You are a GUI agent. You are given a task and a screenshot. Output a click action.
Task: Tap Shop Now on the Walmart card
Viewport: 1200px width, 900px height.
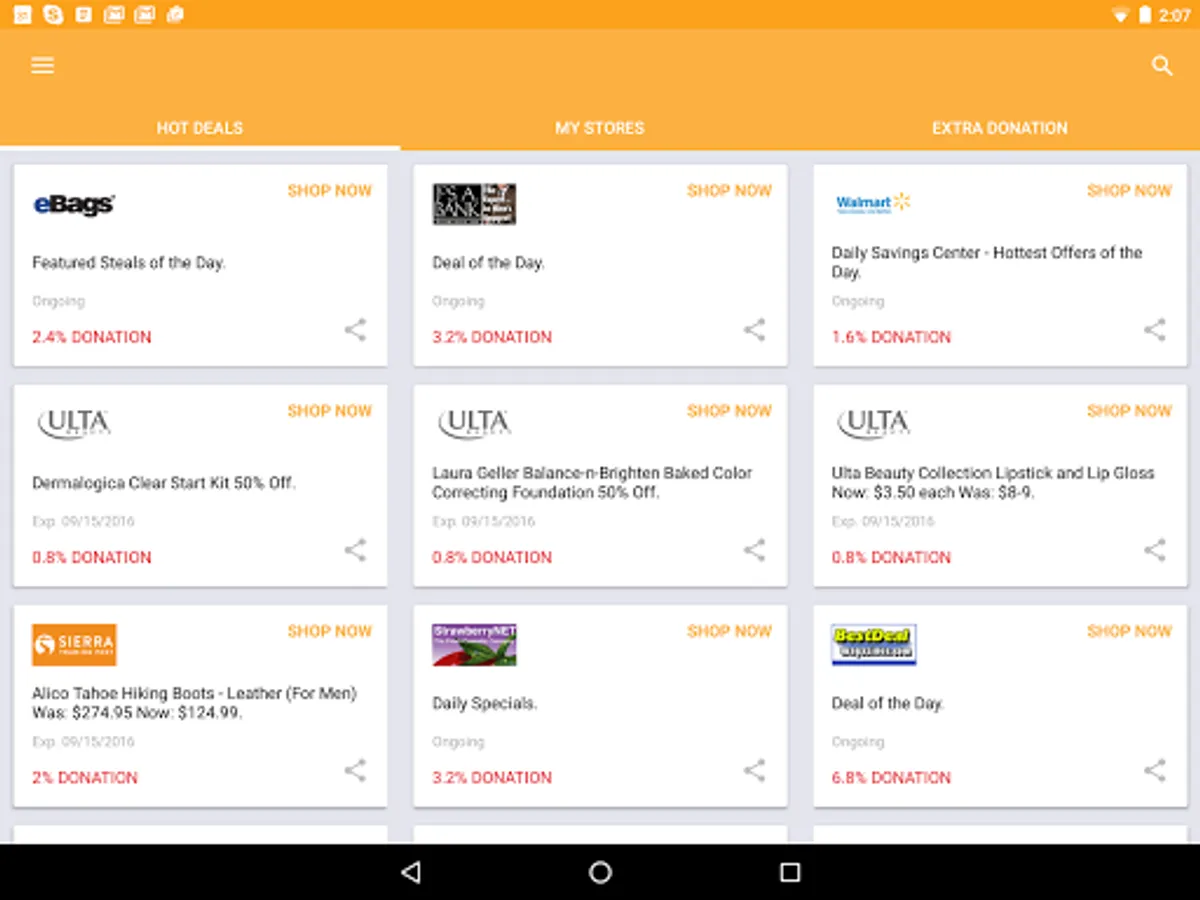click(x=1130, y=191)
